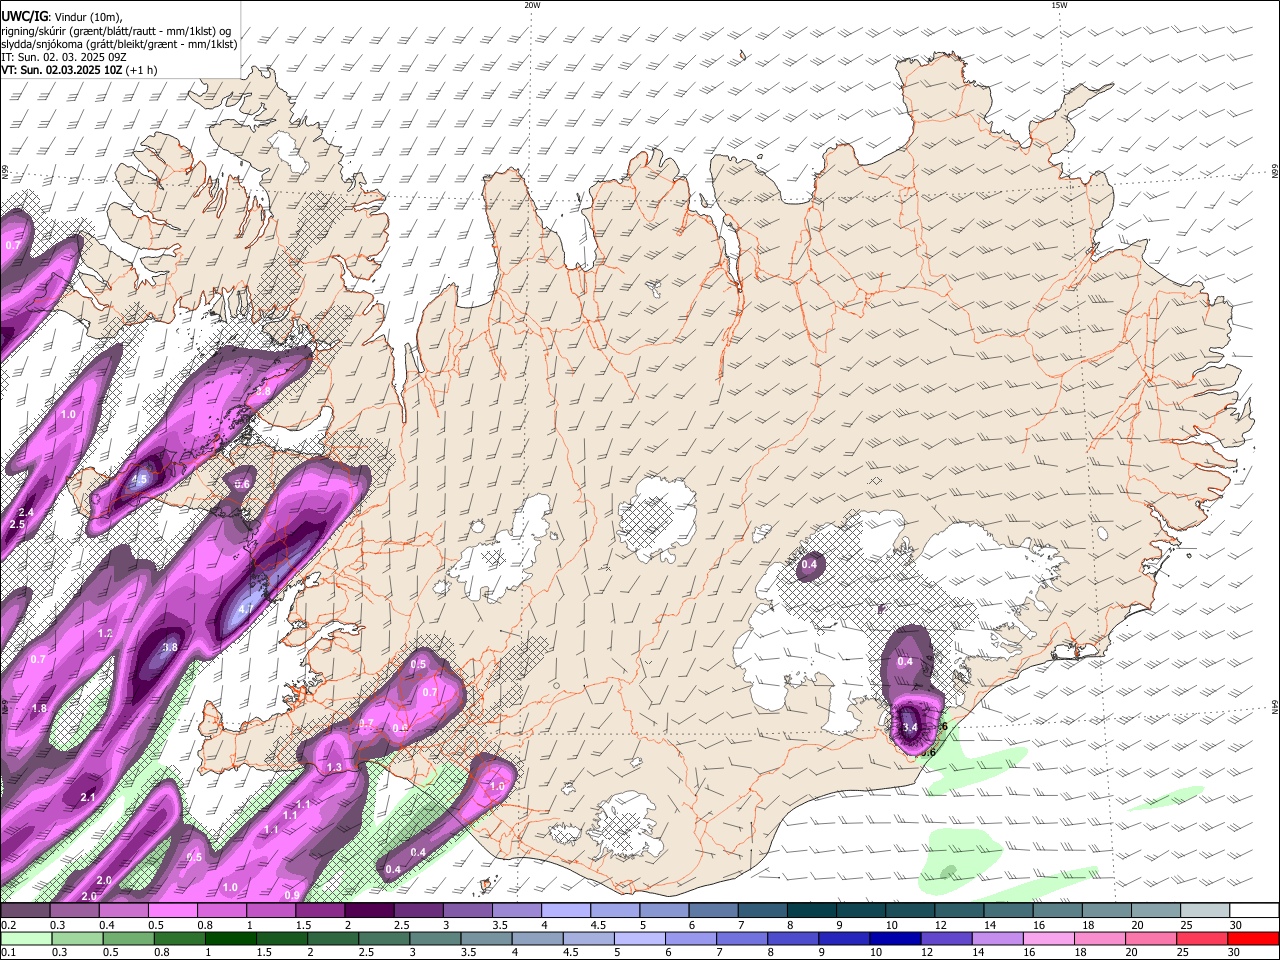Click the 2.1 value in the southwest sea
The height and width of the screenshot is (960, 1280).
click(87, 797)
